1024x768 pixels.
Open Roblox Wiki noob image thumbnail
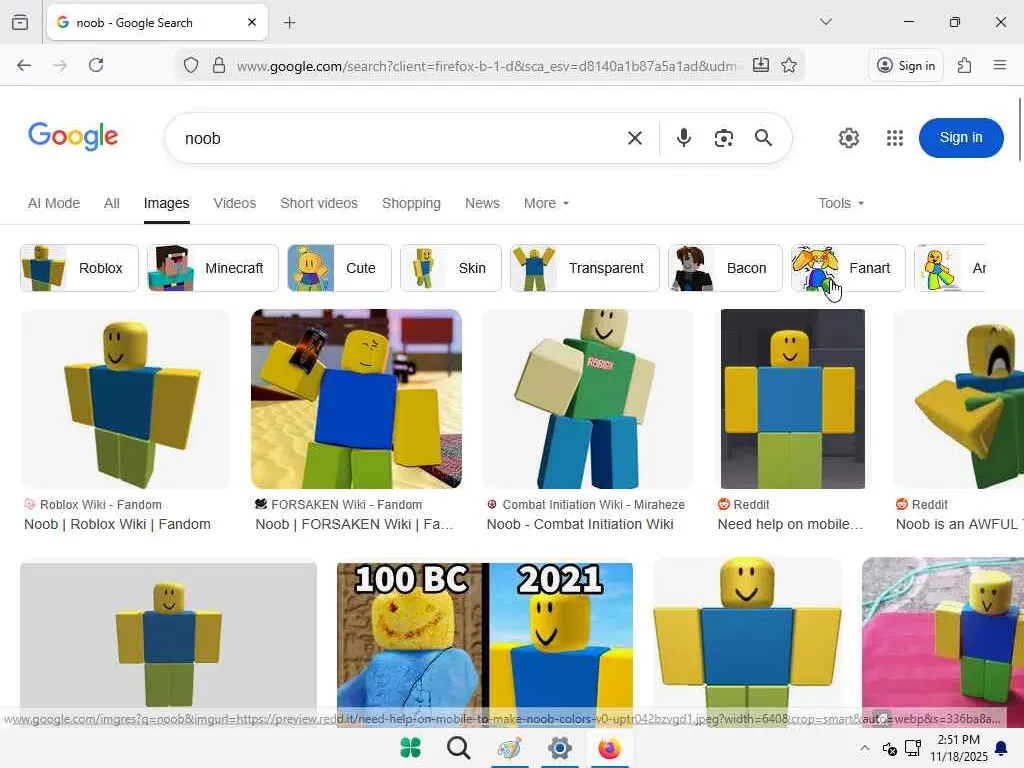125,399
